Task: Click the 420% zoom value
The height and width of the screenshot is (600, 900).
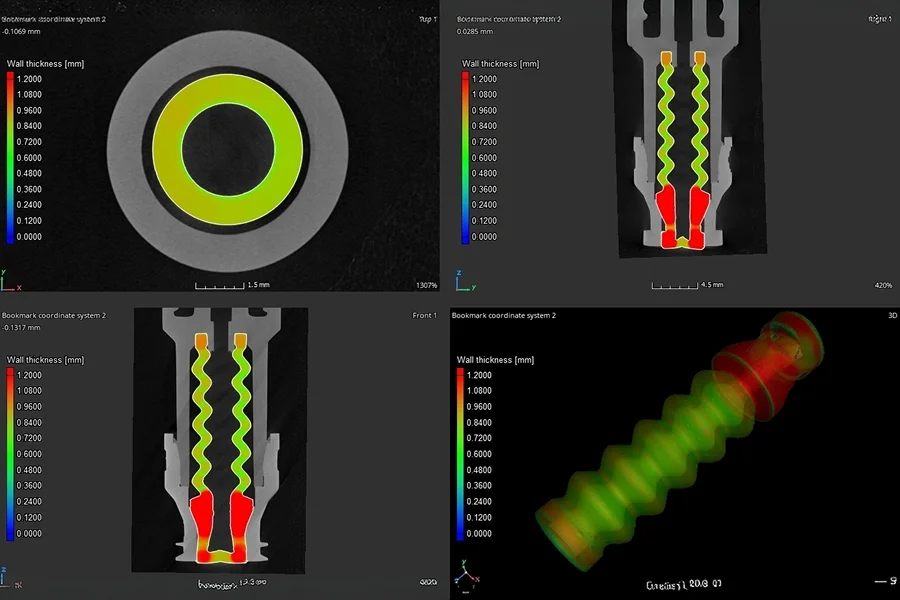Action: point(883,285)
